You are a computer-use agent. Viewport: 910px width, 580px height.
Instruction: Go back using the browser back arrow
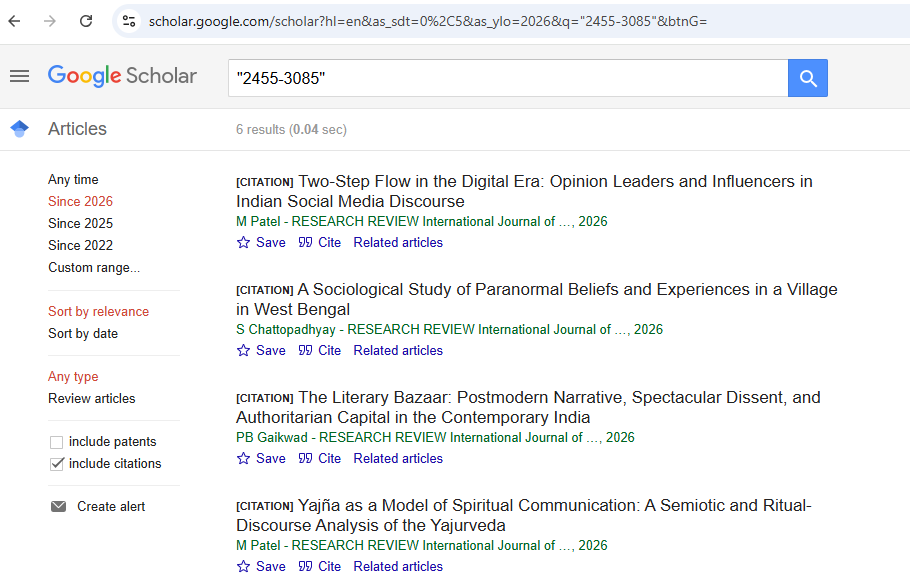pyautogui.click(x=15, y=20)
